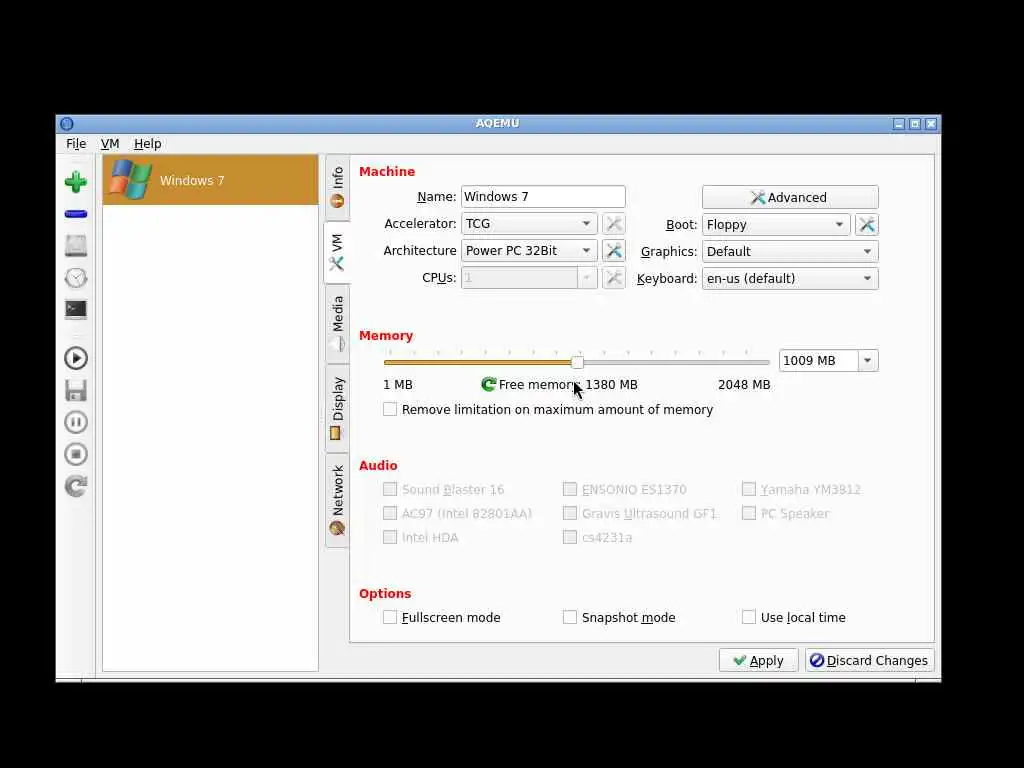Toggle Intel HDA checkbox
1024x768 pixels.
[390, 537]
